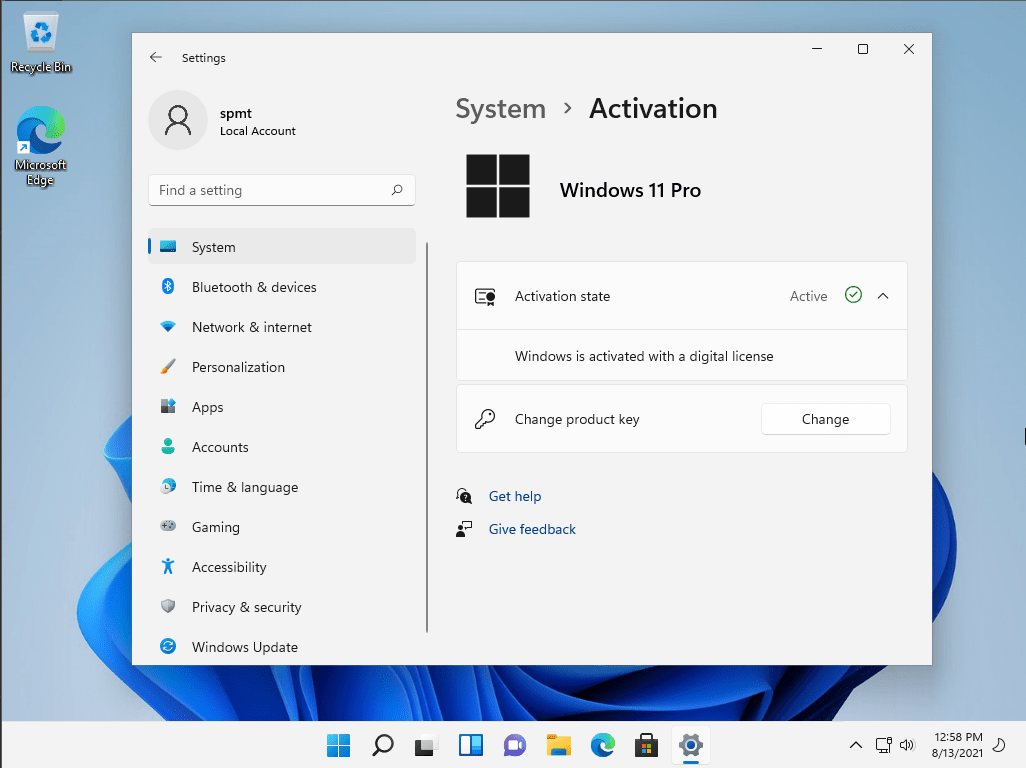This screenshot has height=768, width=1026.
Task: Click 'Windows is activated with a digital license'
Action: point(644,356)
